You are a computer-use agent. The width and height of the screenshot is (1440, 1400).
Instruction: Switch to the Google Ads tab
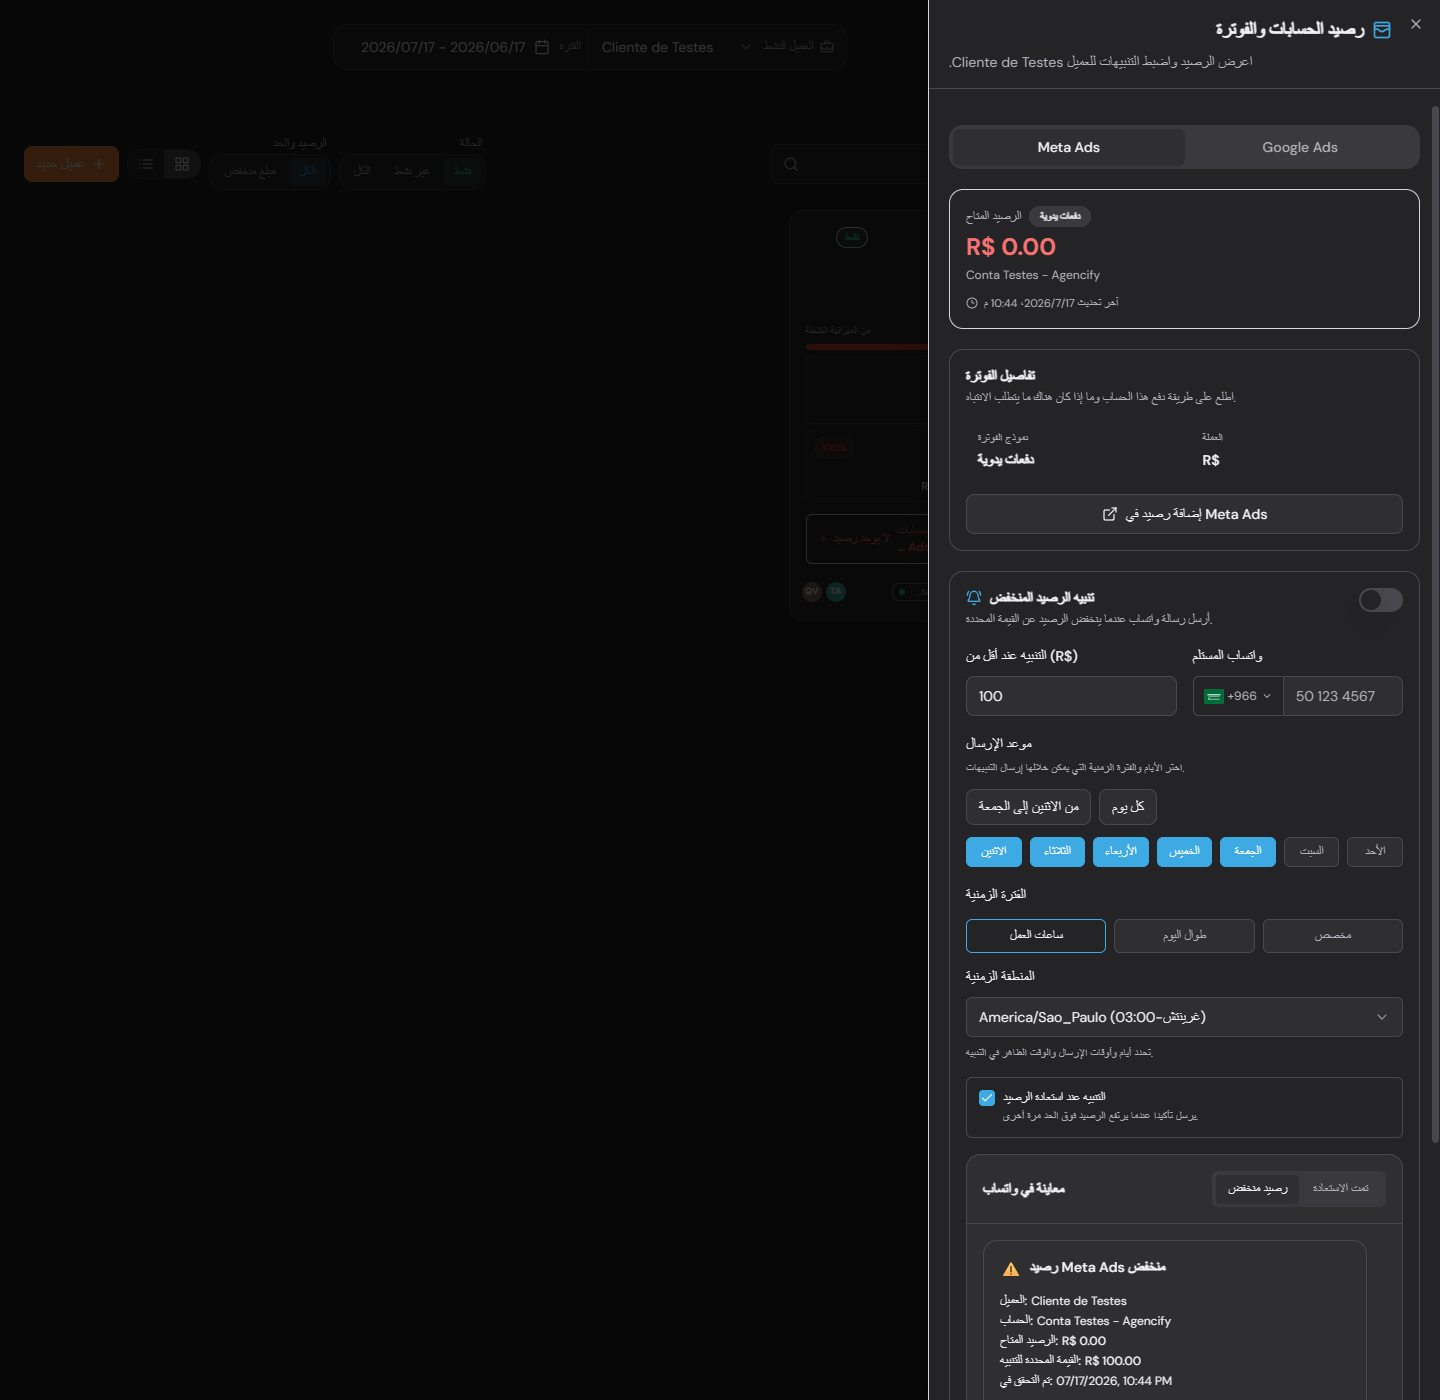tap(1300, 147)
